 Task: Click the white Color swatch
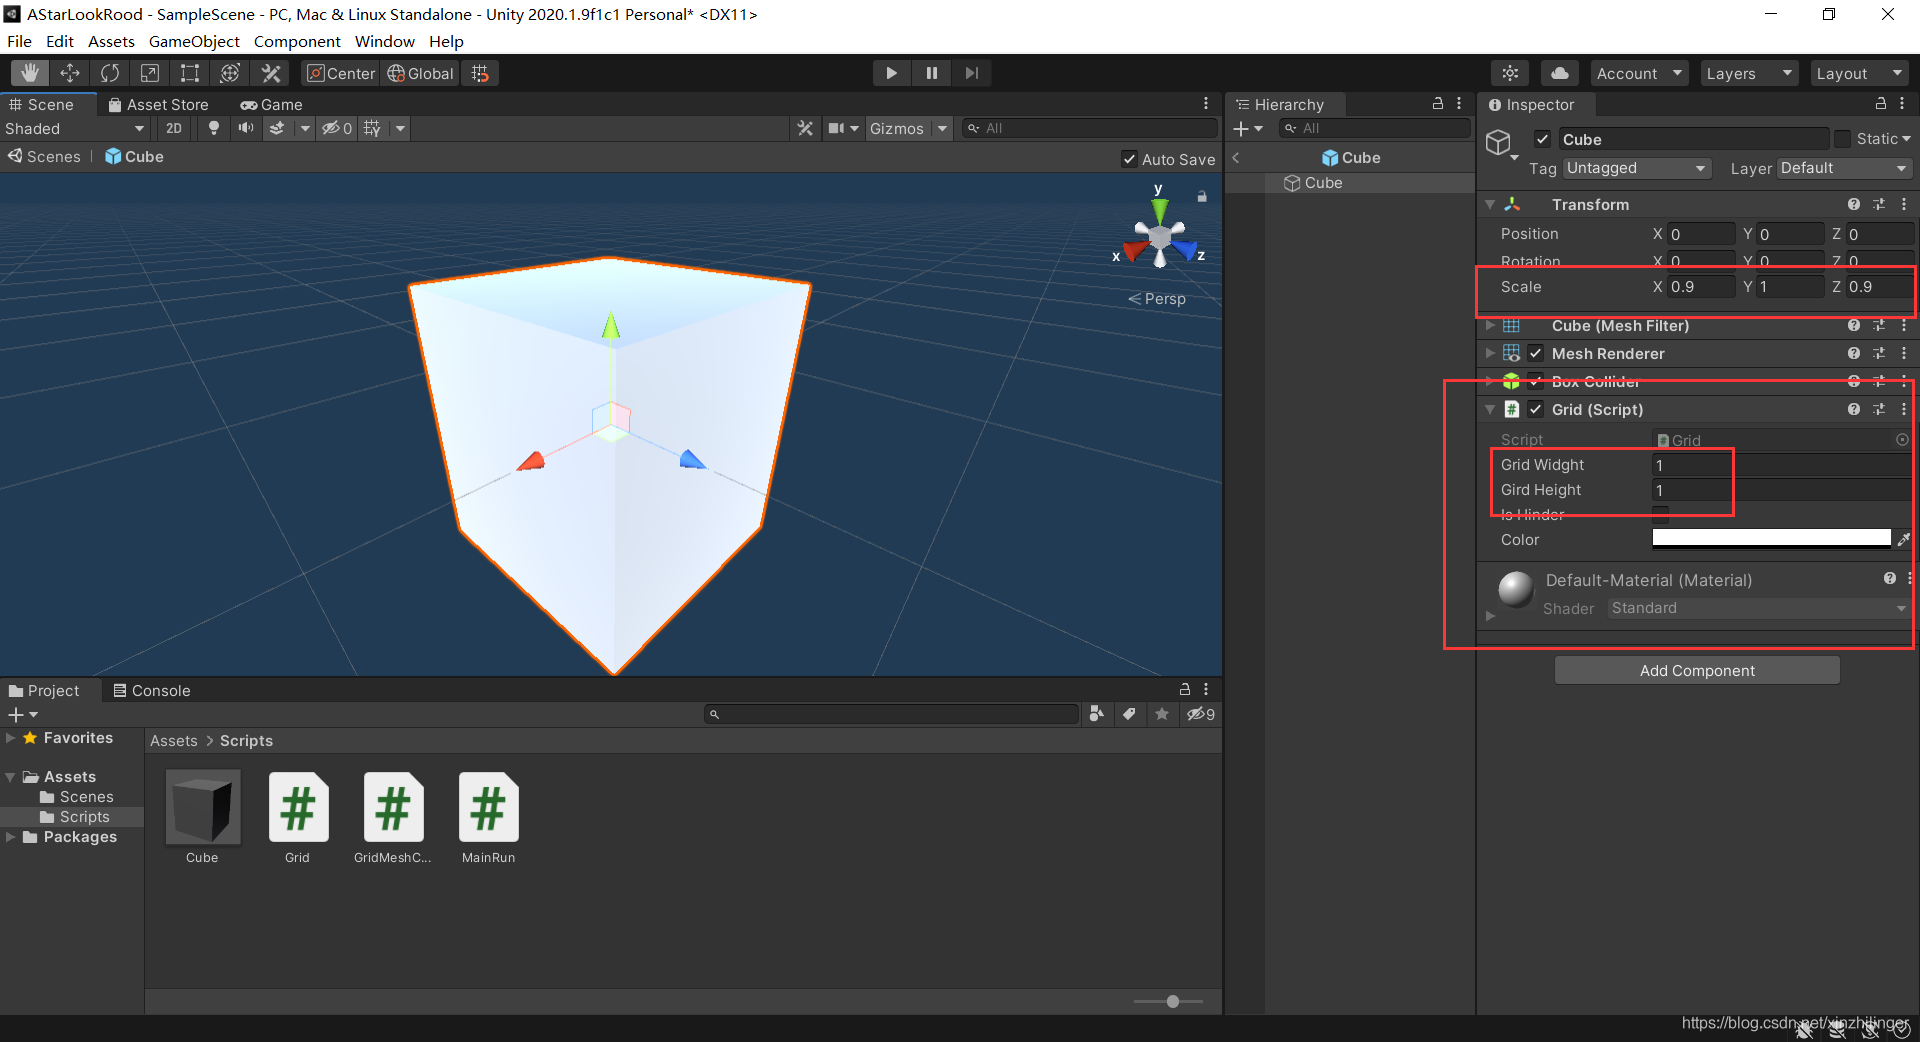coord(1771,539)
